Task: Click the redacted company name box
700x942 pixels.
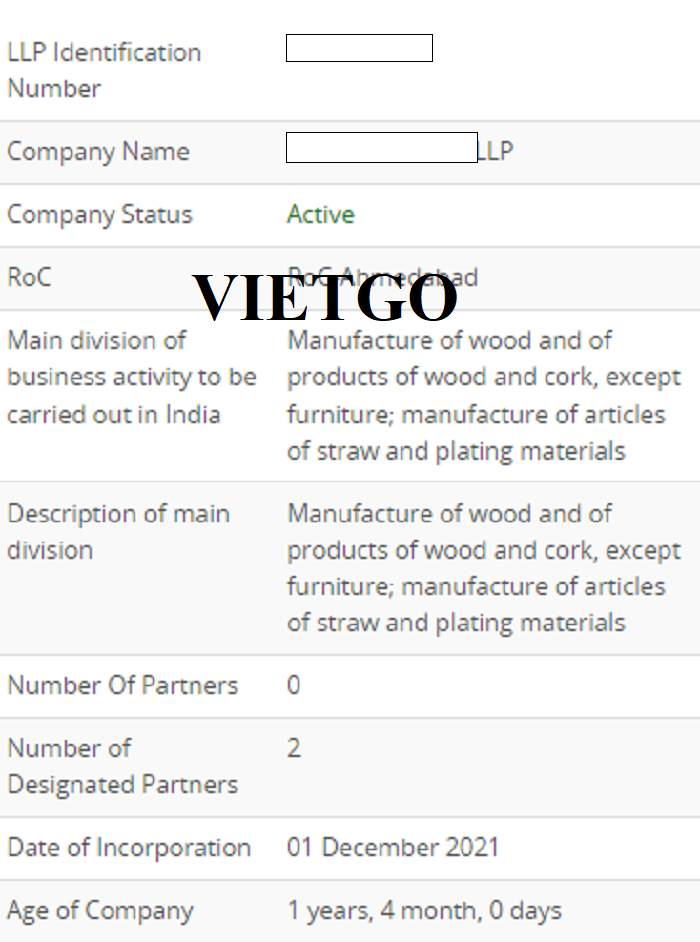Action: tap(382, 147)
